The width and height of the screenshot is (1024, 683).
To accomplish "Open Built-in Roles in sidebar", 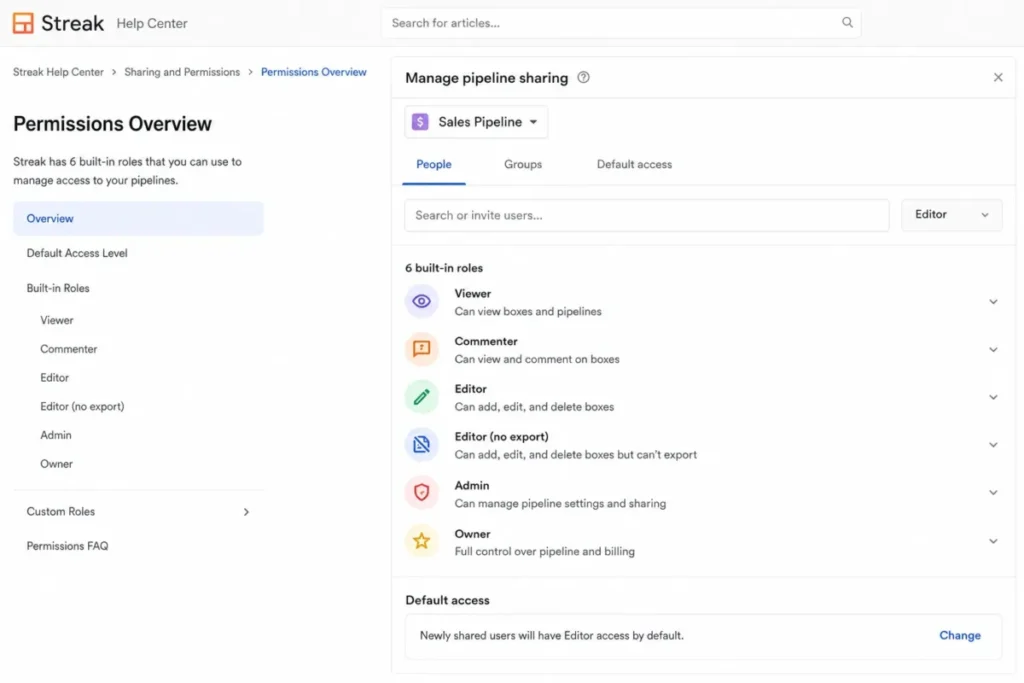I will click(58, 288).
